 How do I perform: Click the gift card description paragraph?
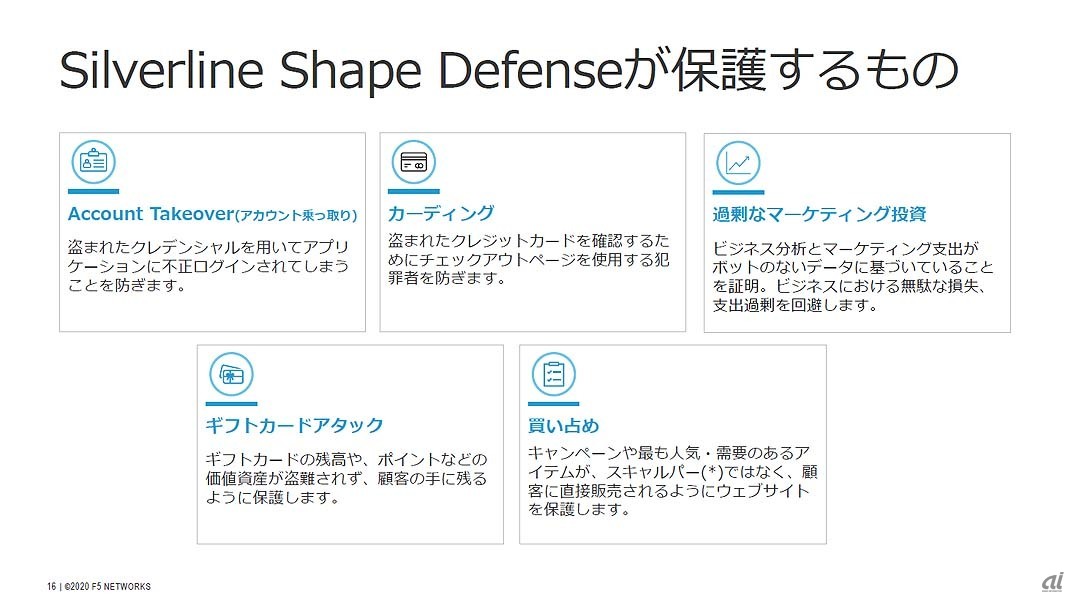346,477
